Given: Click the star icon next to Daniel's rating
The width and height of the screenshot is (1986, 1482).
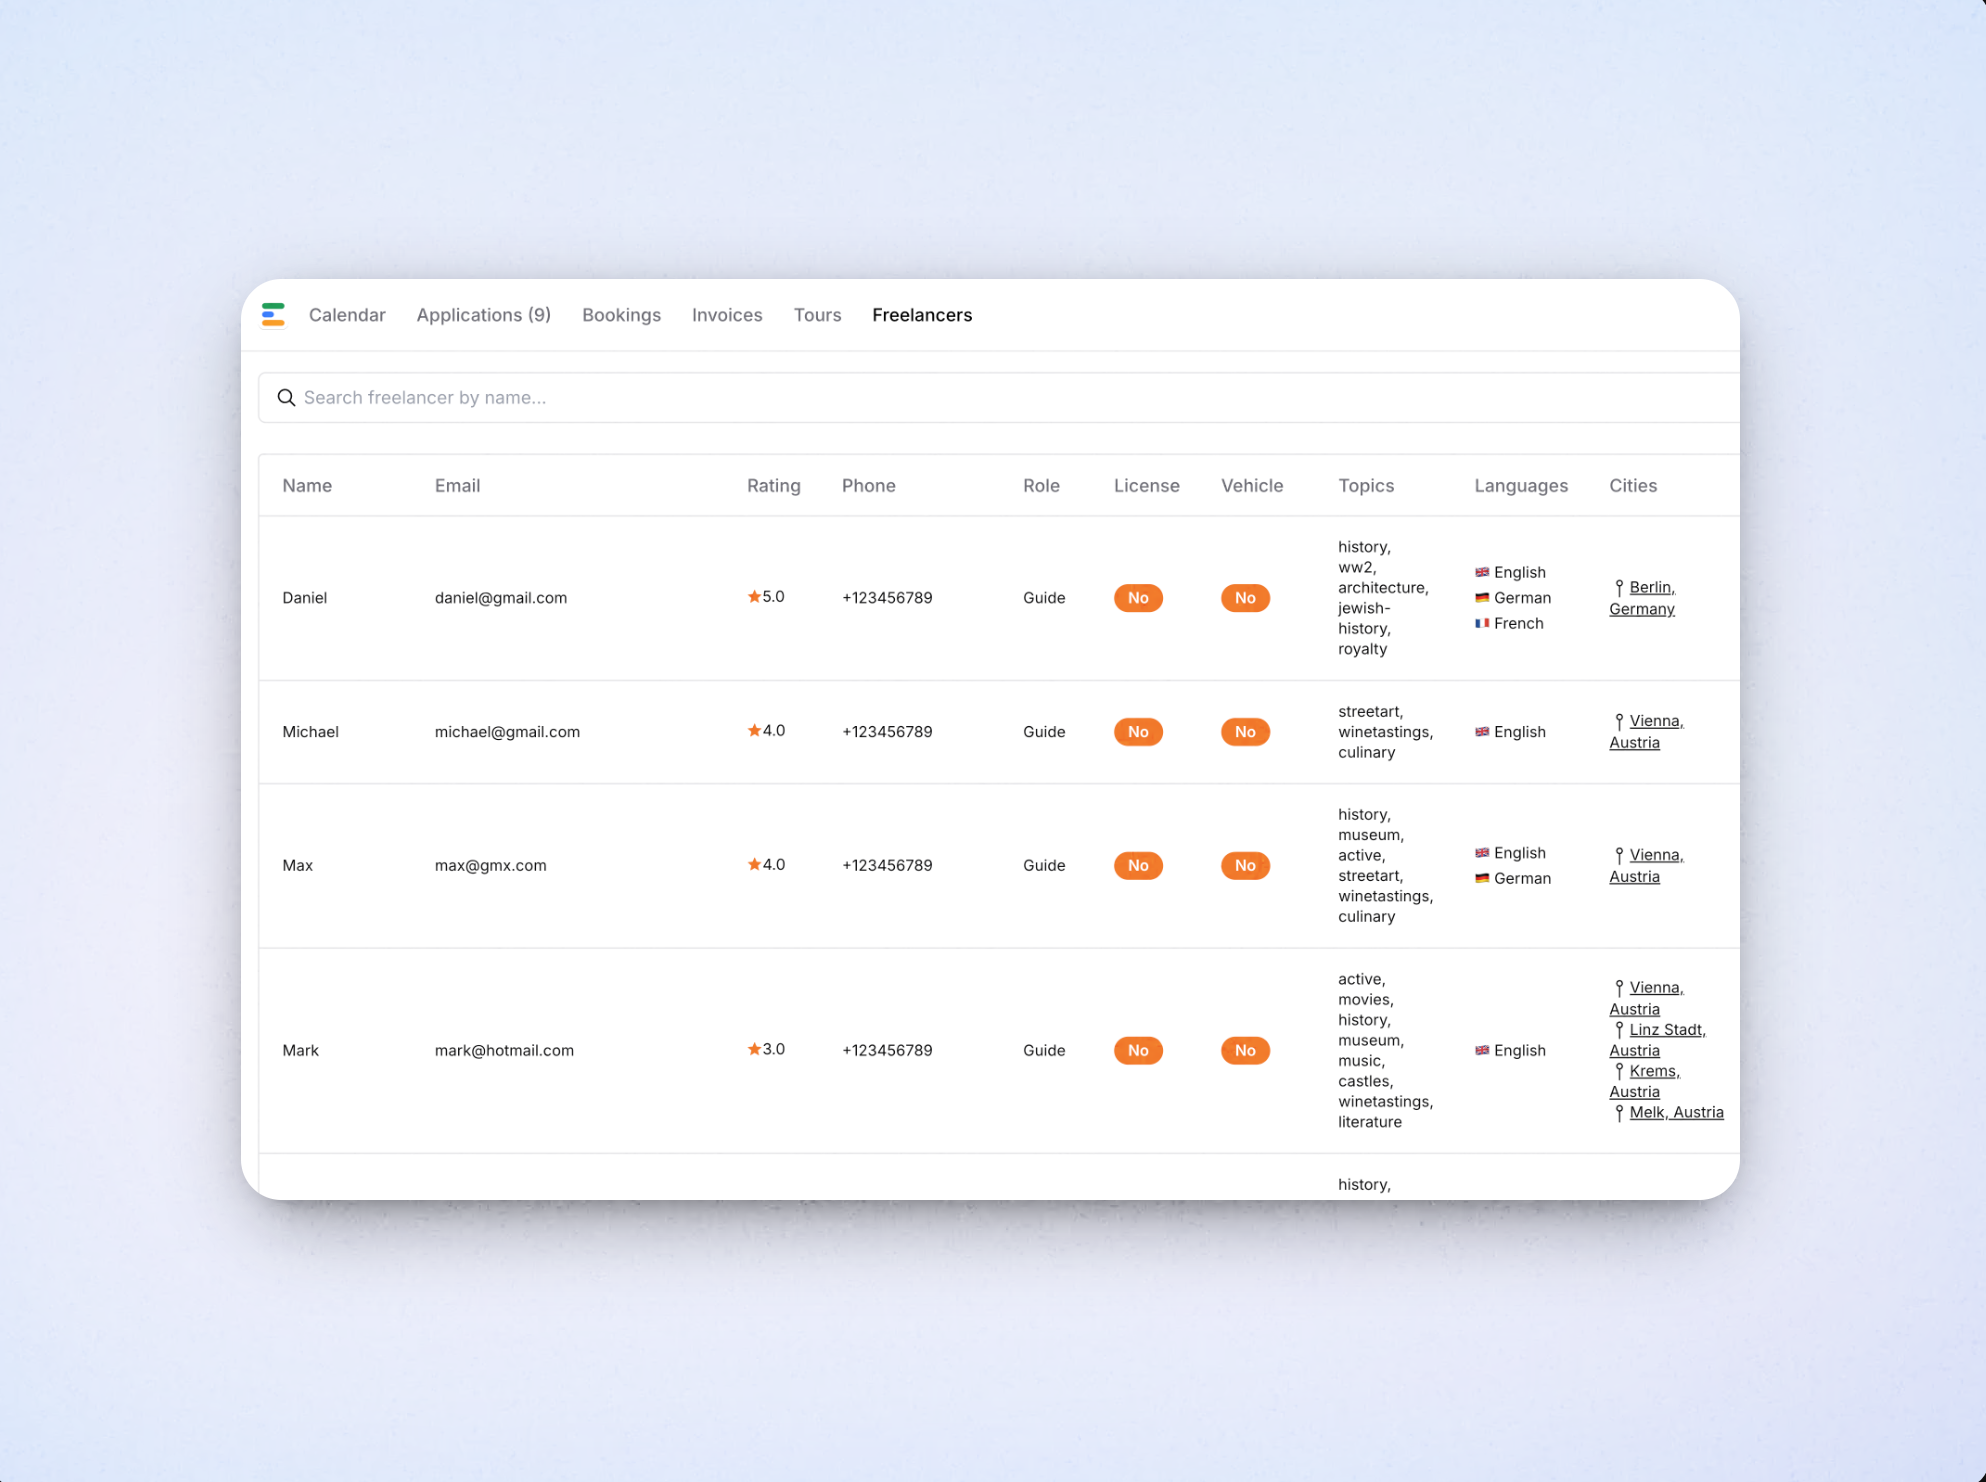Looking at the screenshot, I should click(x=752, y=595).
